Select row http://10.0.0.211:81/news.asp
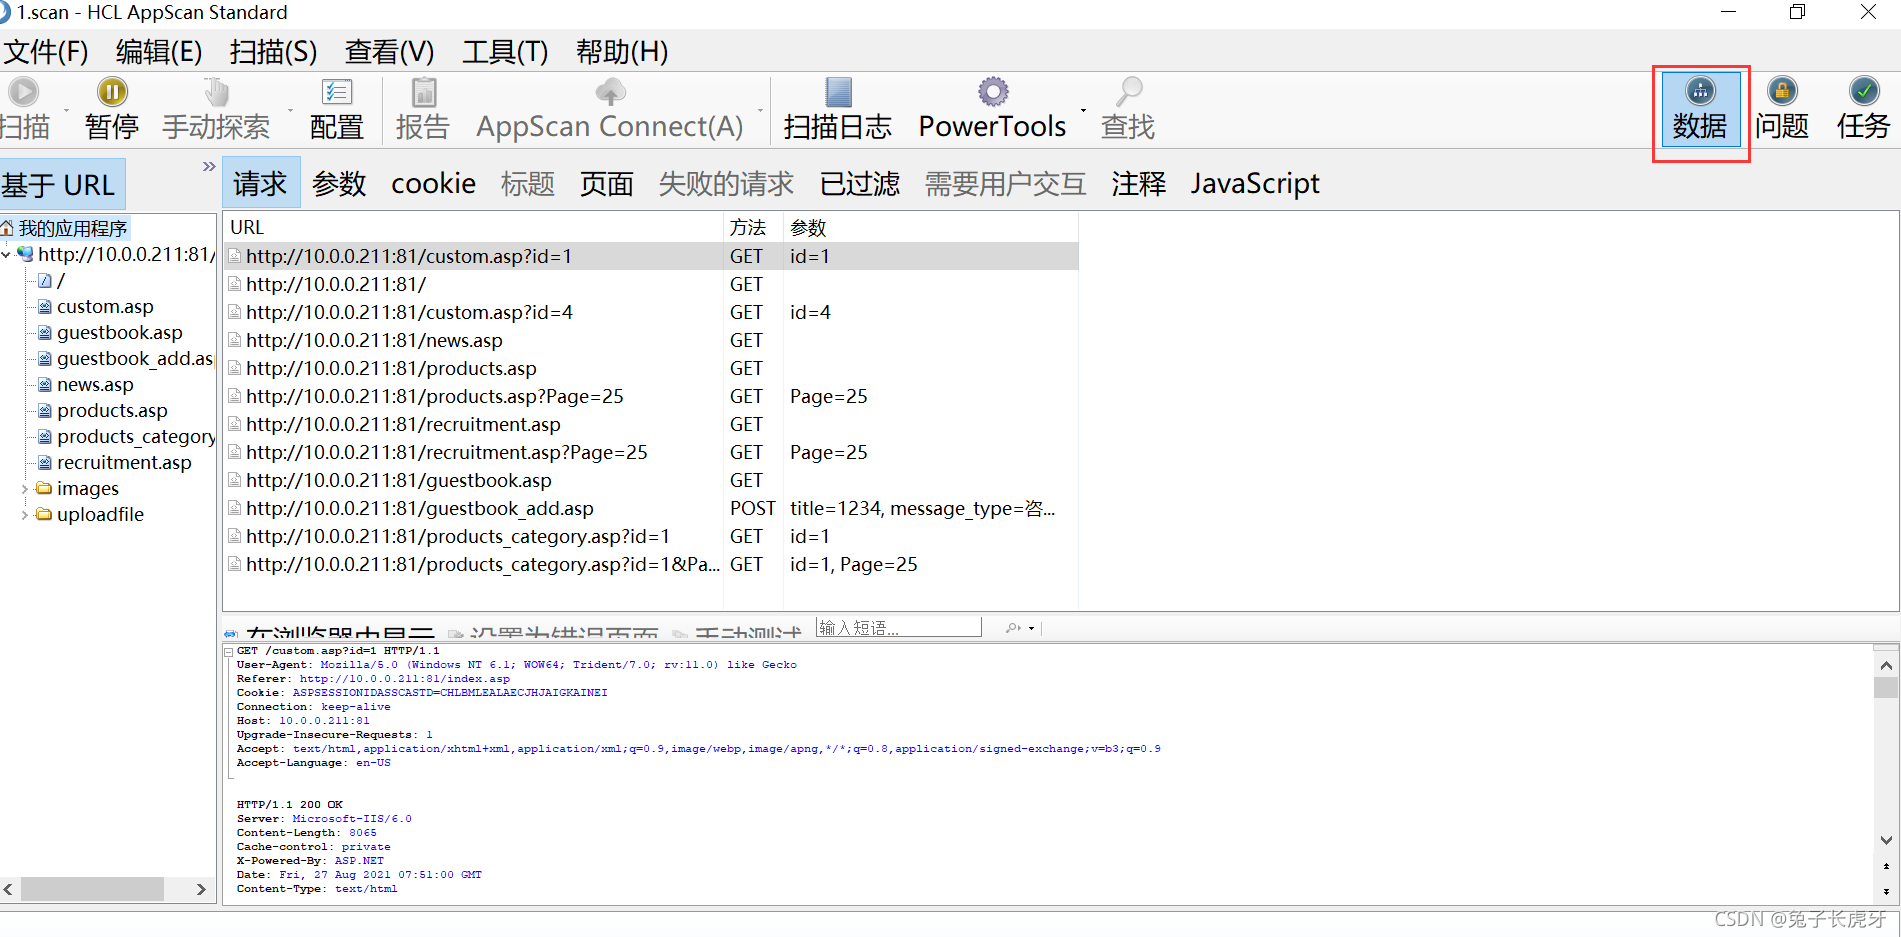The width and height of the screenshot is (1901, 937). pos(651,340)
